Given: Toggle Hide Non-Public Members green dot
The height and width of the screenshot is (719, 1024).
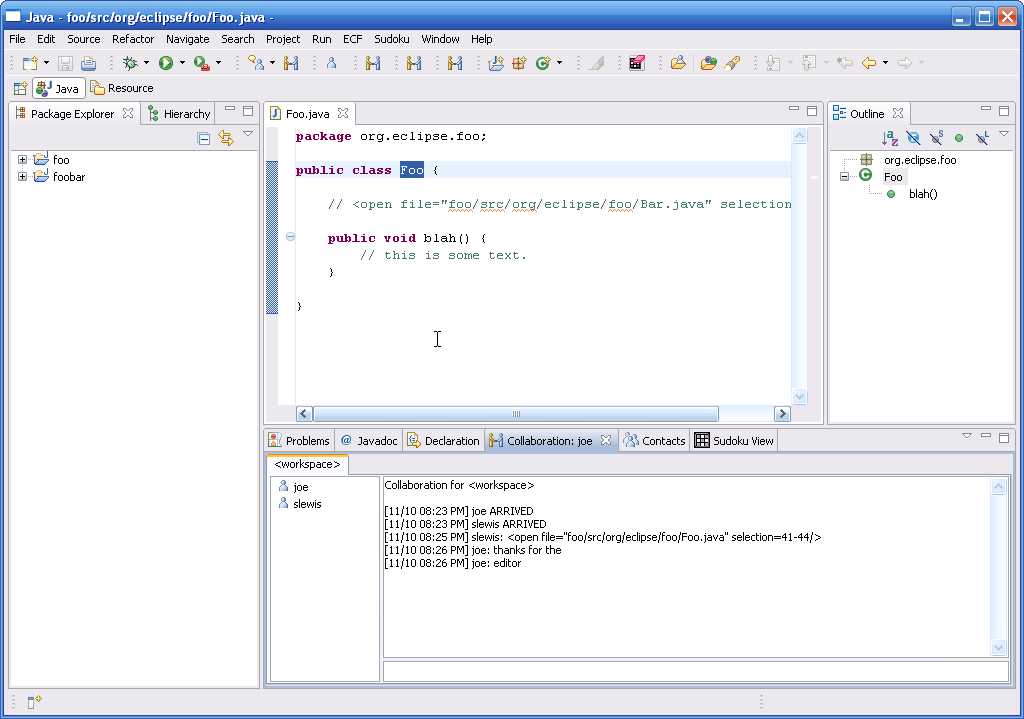Looking at the screenshot, I should (x=959, y=138).
